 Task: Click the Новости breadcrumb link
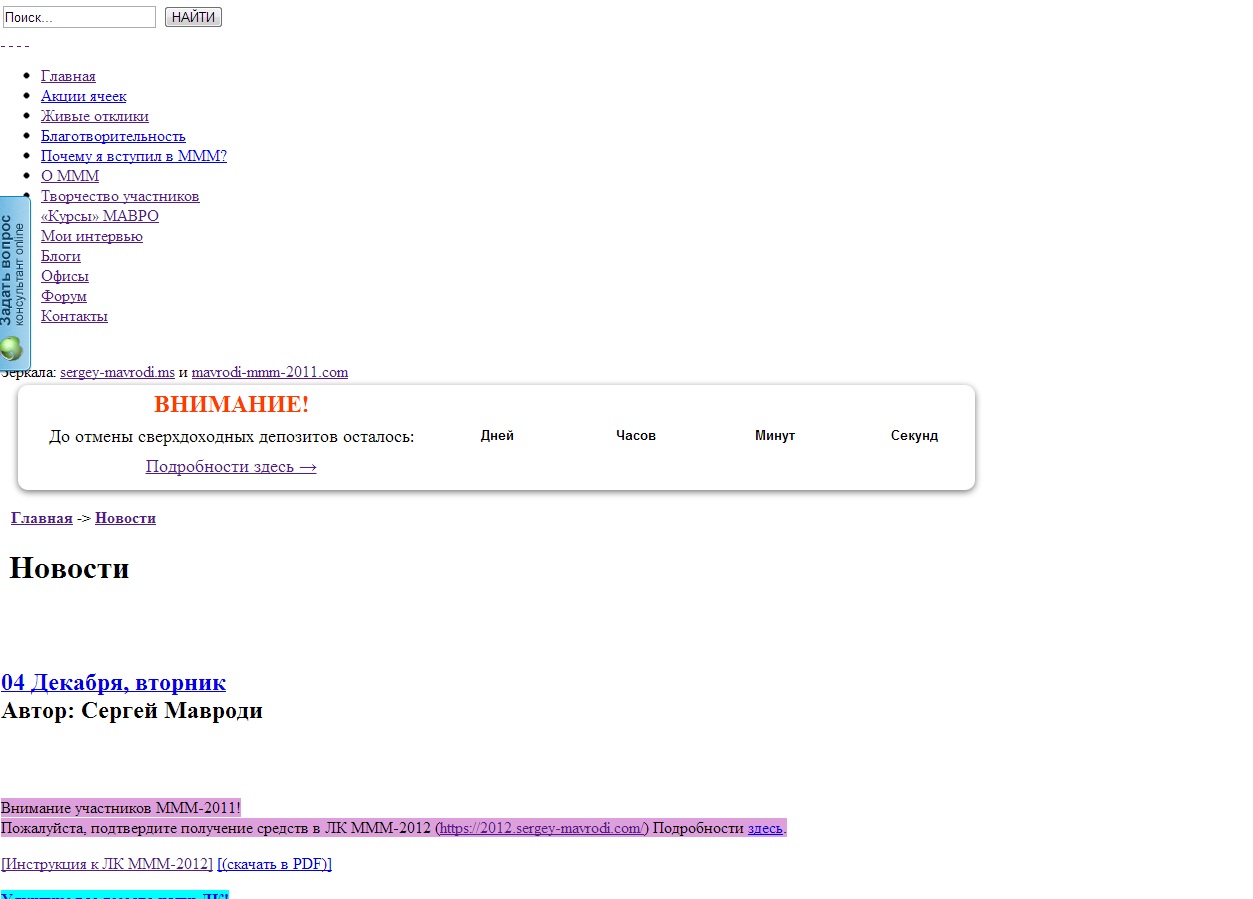pyautogui.click(x=125, y=518)
